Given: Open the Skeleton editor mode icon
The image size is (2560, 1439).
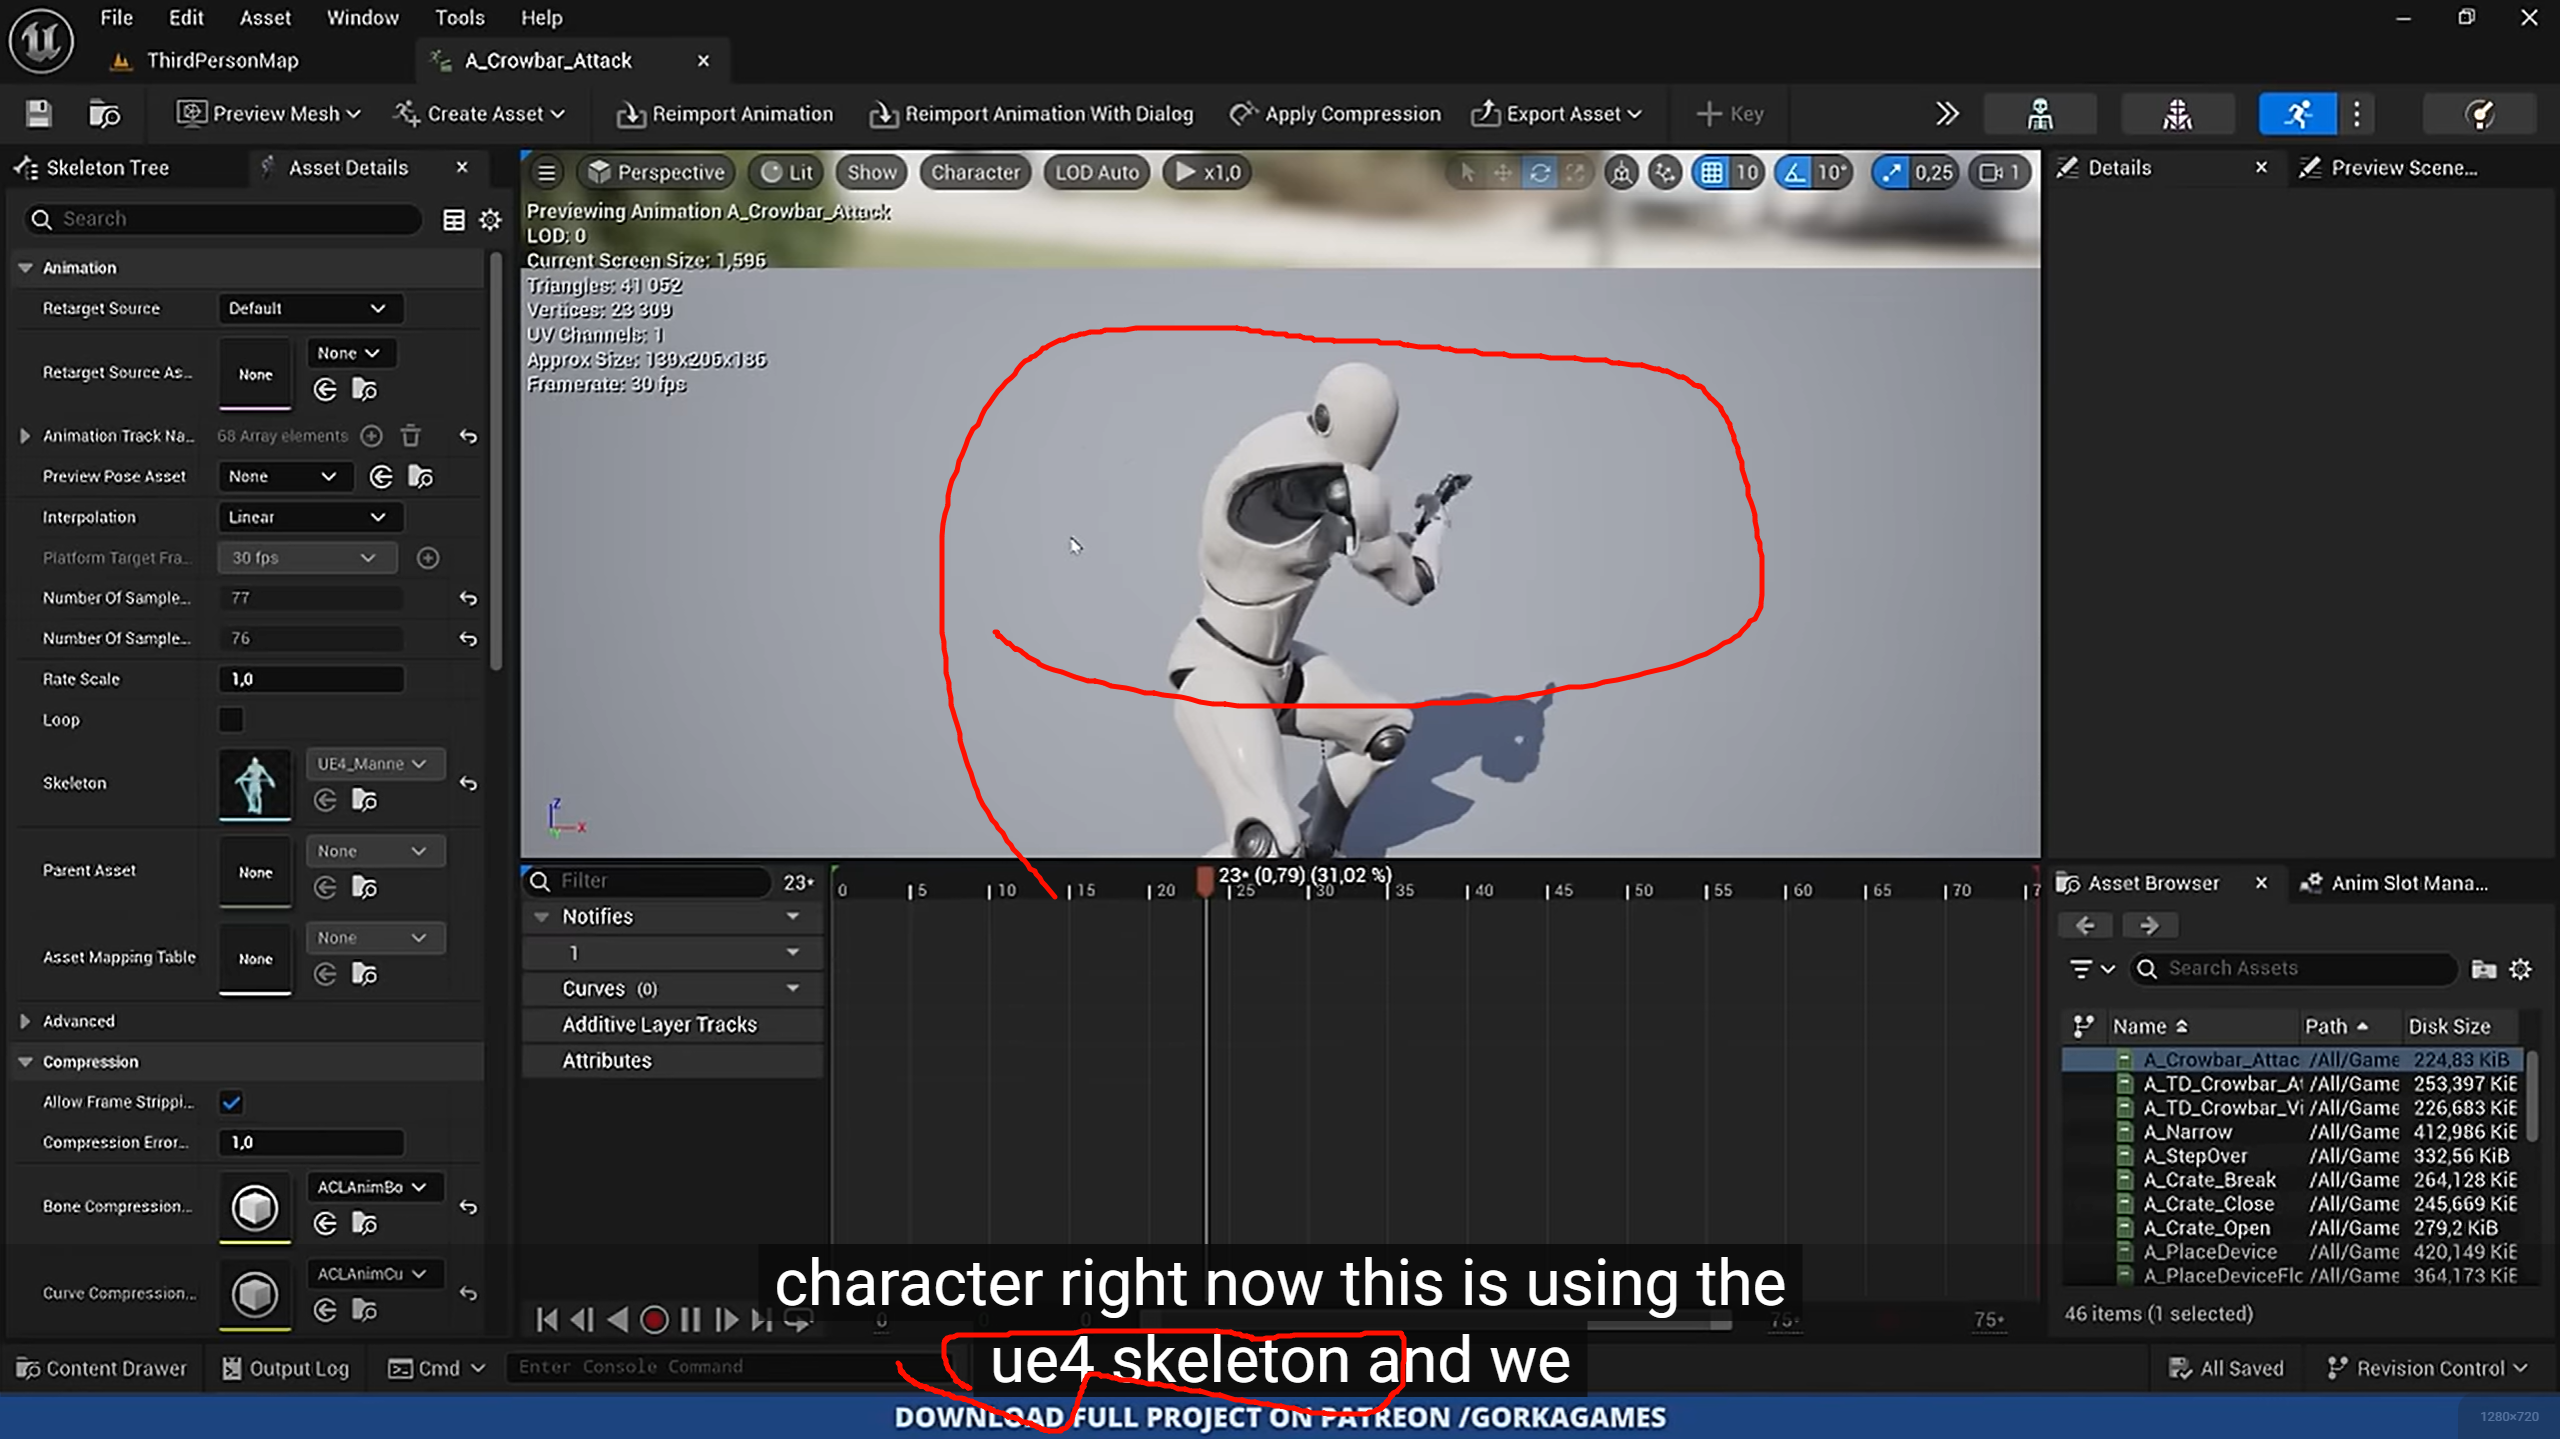Looking at the screenshot, I should (x=2039, y=114).
